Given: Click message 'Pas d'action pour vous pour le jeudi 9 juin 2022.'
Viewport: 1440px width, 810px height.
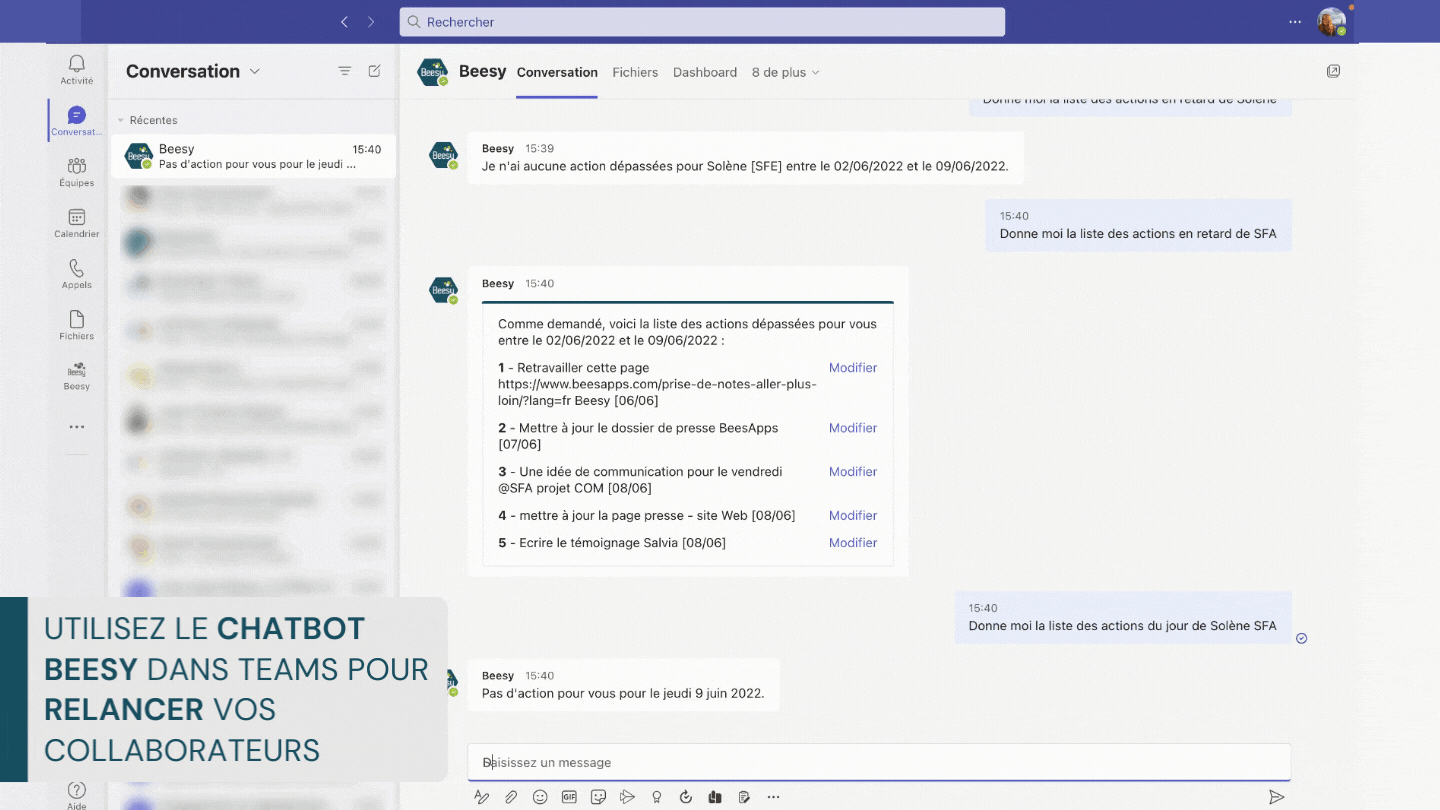Looking at the screenshot, I should click(x=623, y=693).
